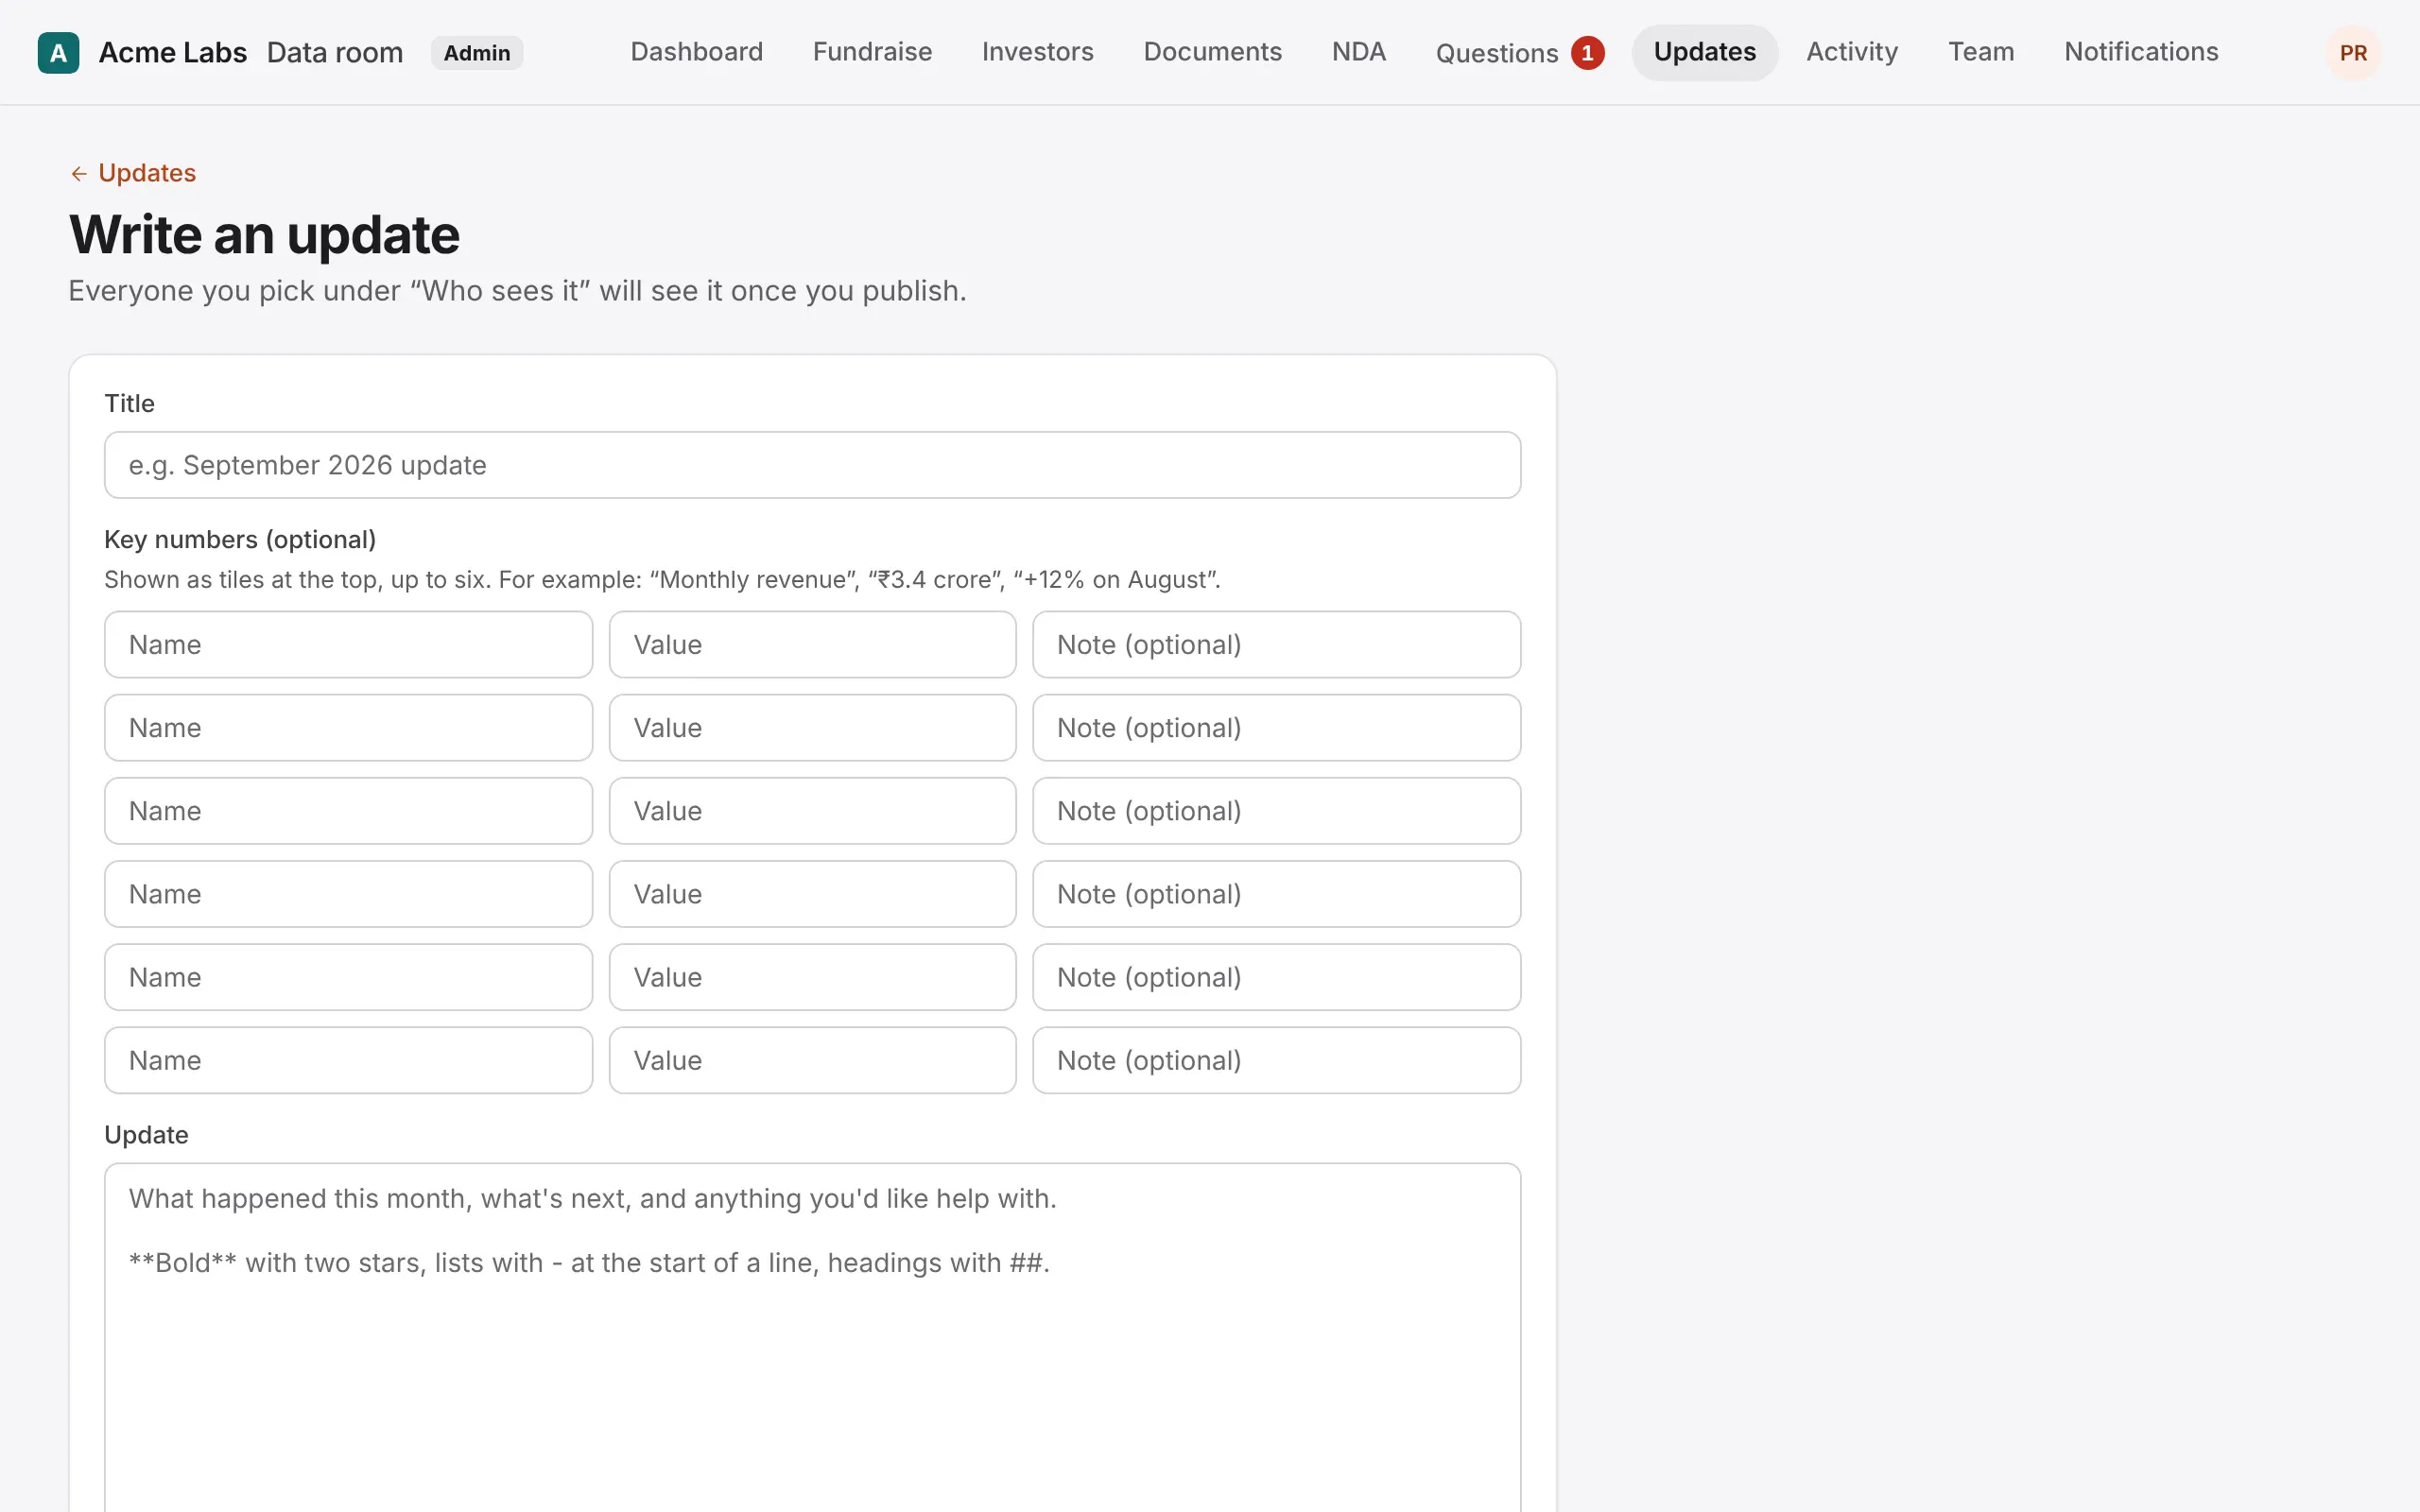
Task: Click the Update field label
Action: (x=146, y=1135)
